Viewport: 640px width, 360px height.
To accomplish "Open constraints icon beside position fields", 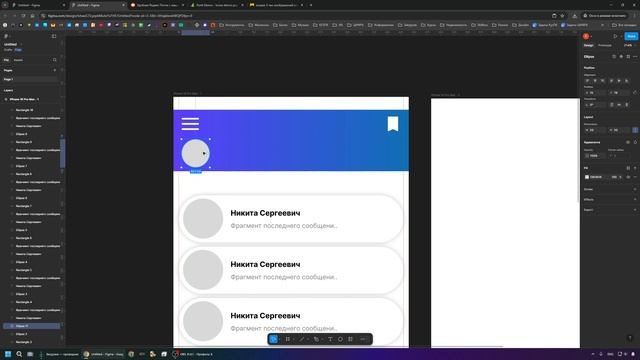I will click(x=635, y=93).
